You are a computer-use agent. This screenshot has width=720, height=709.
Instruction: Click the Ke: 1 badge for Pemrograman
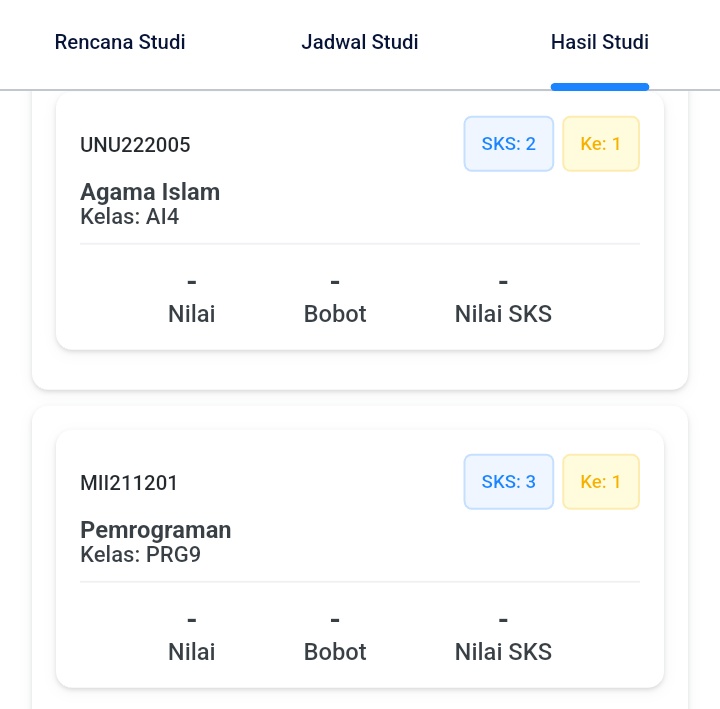(601, 482)
